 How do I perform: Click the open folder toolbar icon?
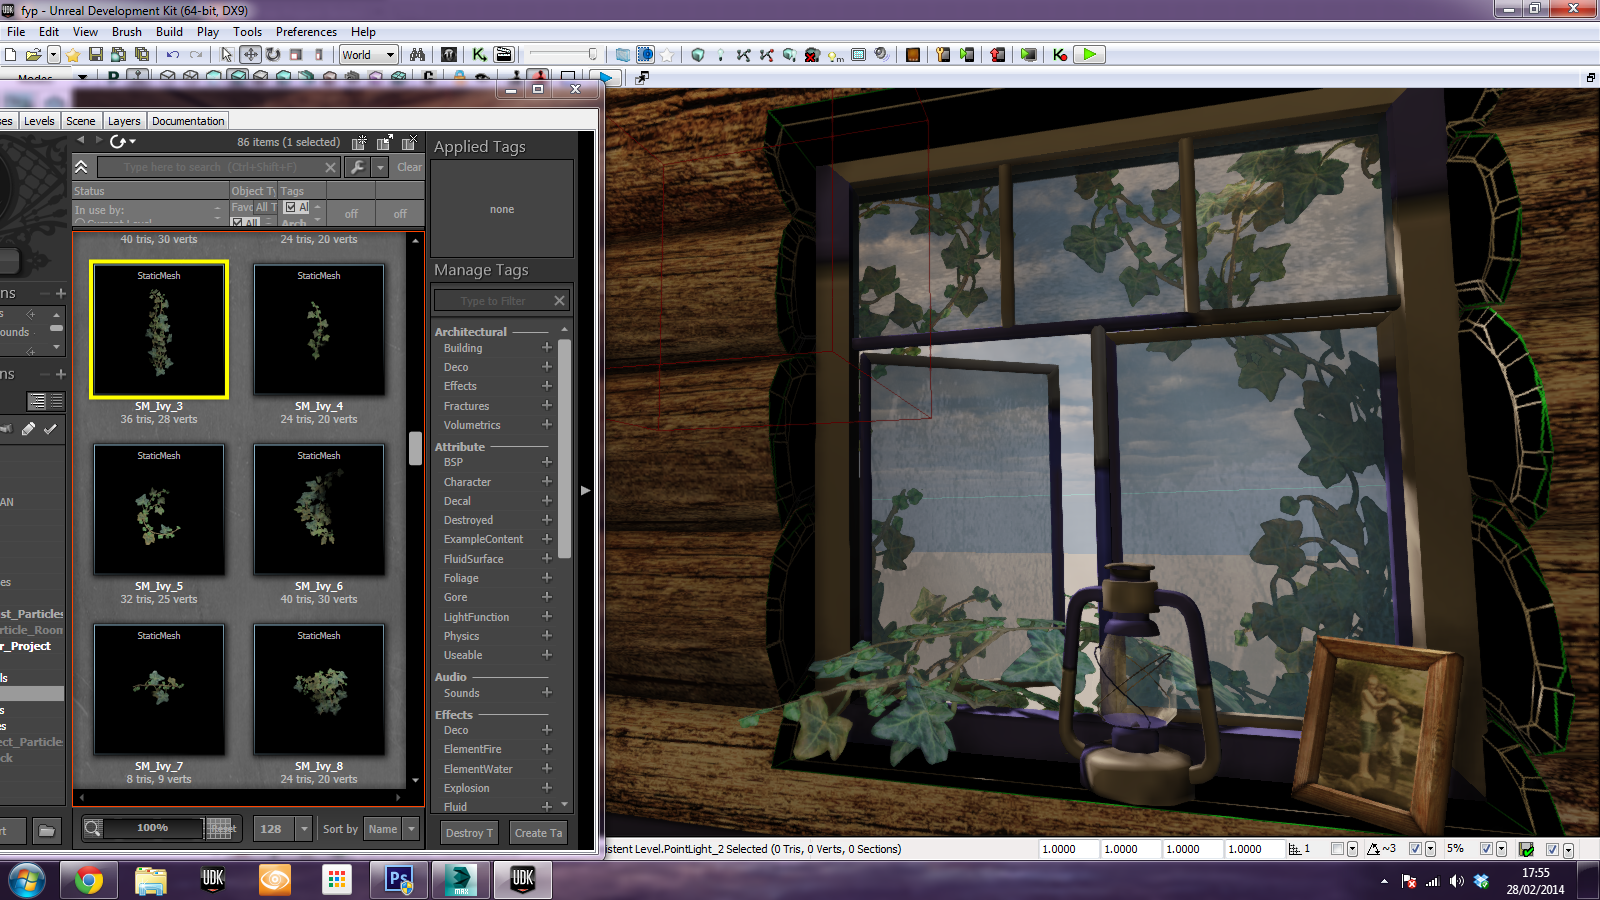[x=33, y=55]
